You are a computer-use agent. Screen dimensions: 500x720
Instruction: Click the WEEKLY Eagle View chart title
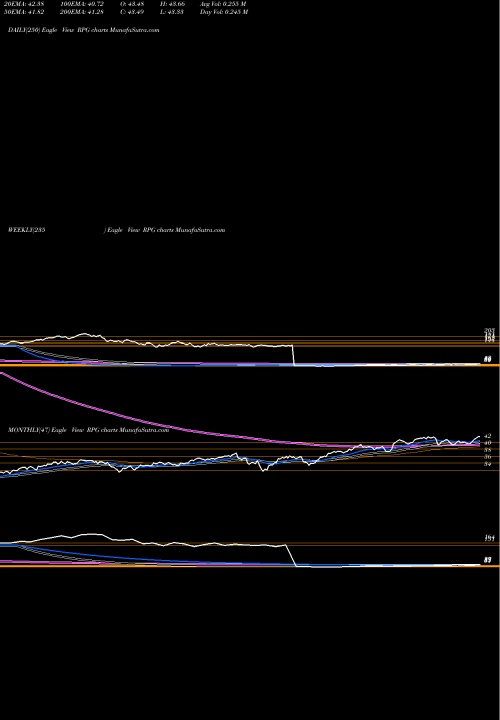tap(117, 230)
